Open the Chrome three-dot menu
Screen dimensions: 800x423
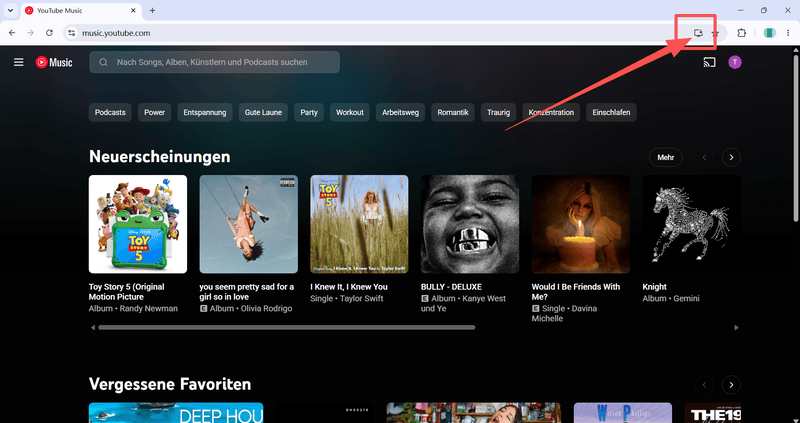[x=788, y=33]
